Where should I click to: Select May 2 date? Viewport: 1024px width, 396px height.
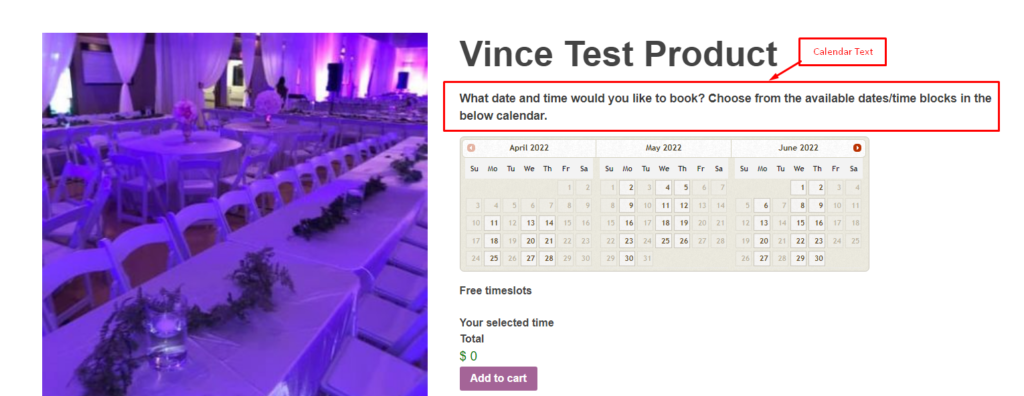click(x=628, y=188)
